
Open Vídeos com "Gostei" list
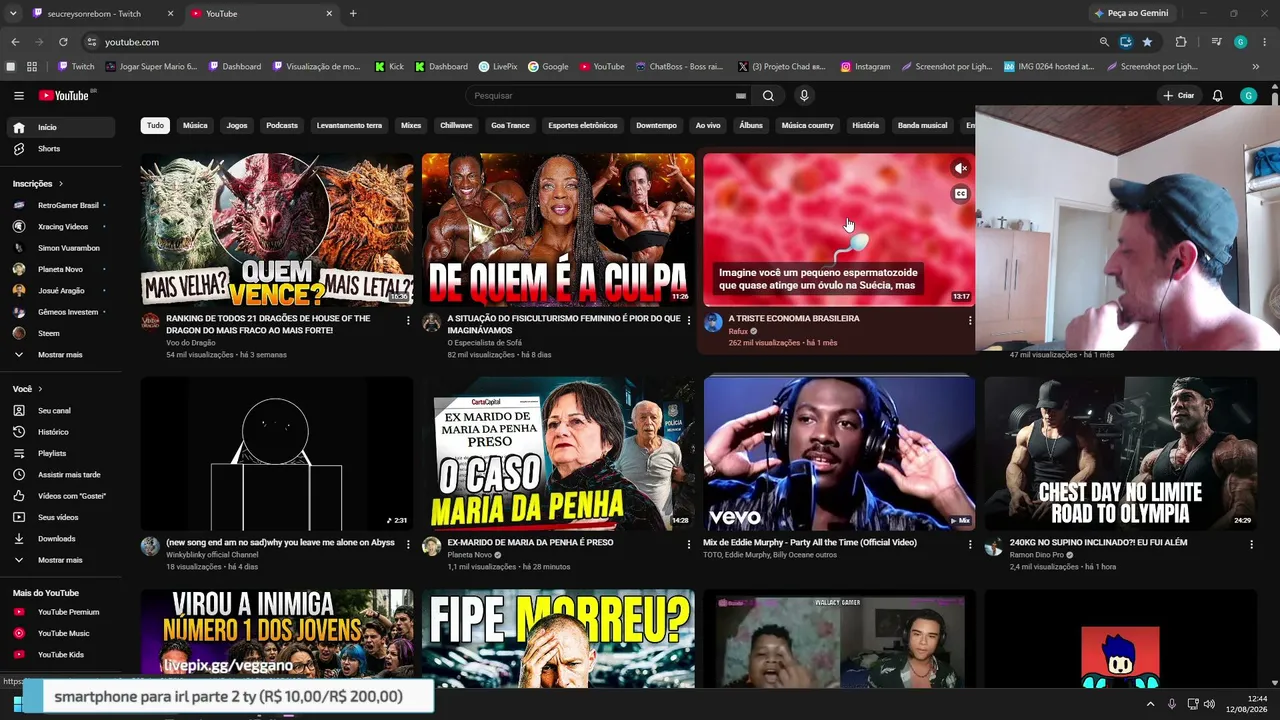[x=62, y=496]
